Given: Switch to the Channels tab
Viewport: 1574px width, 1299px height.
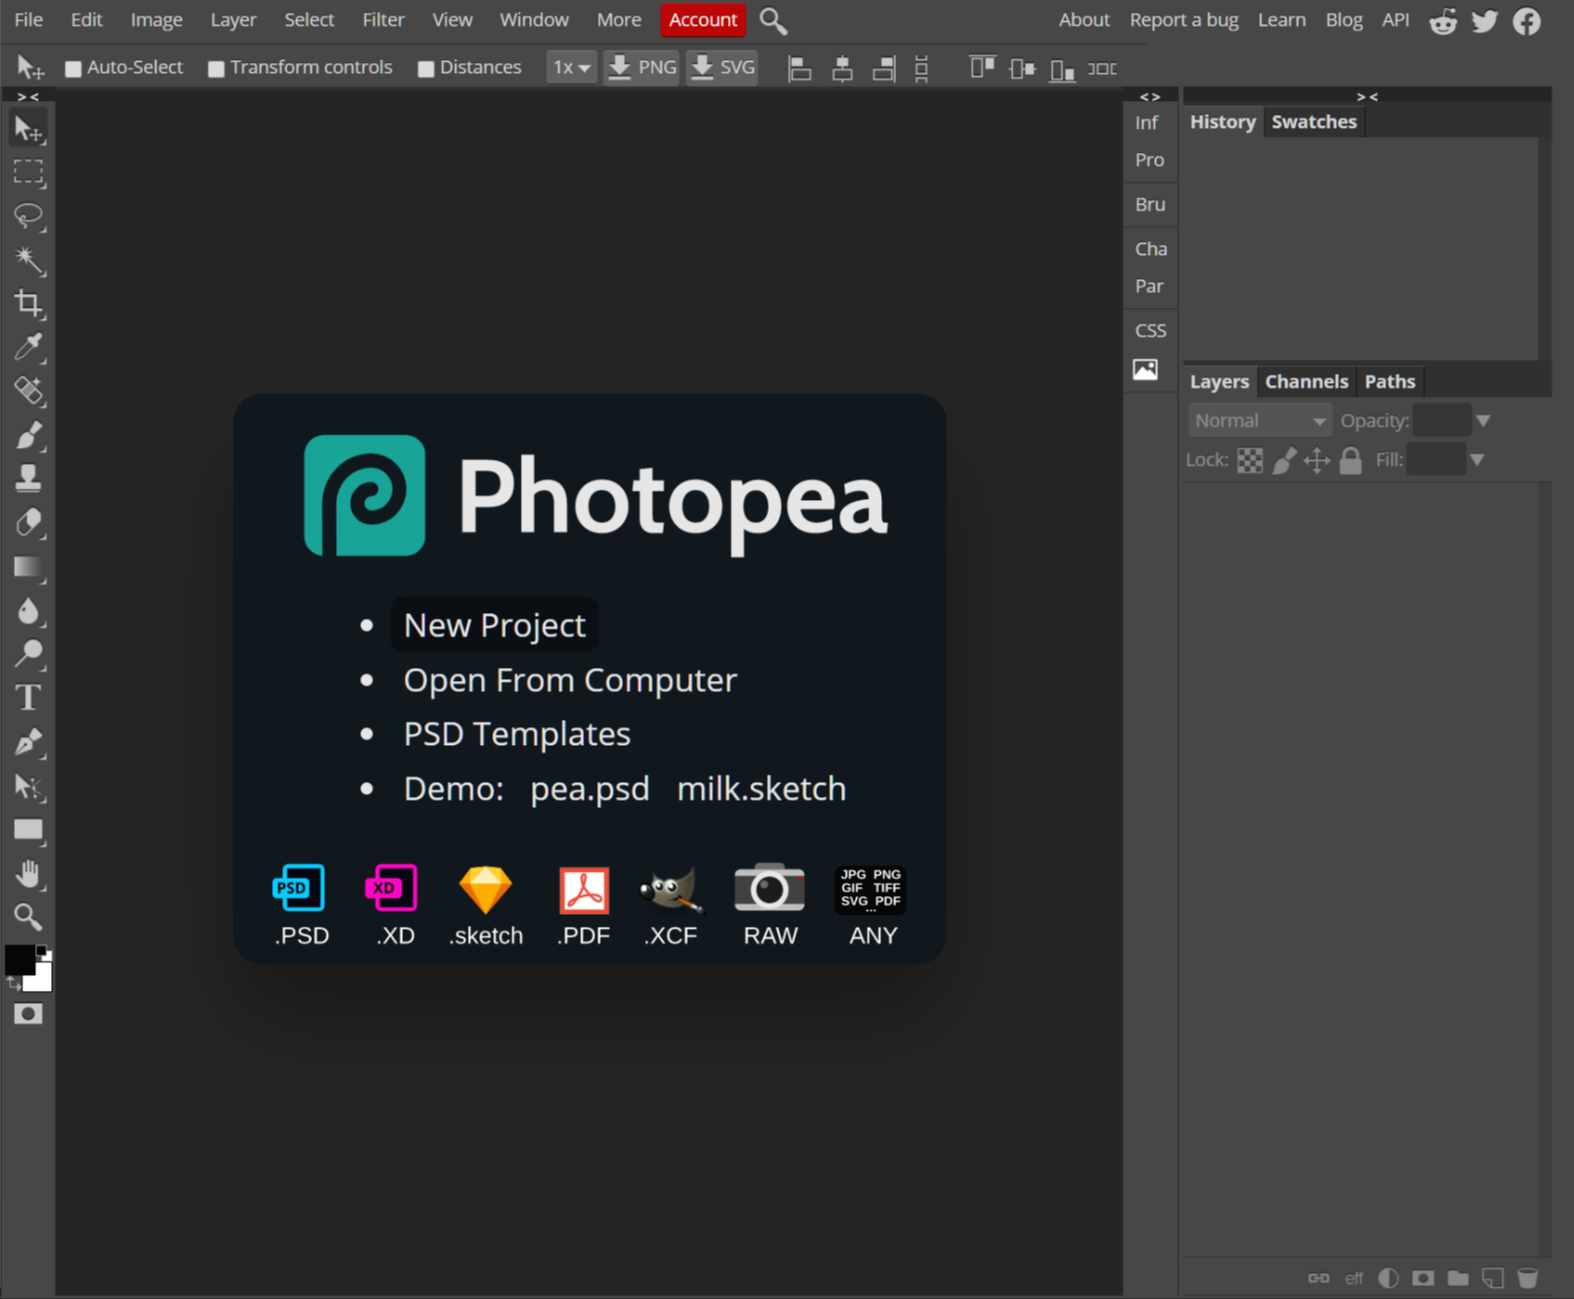Looking at the screenshot, I should pos(1306,382).
